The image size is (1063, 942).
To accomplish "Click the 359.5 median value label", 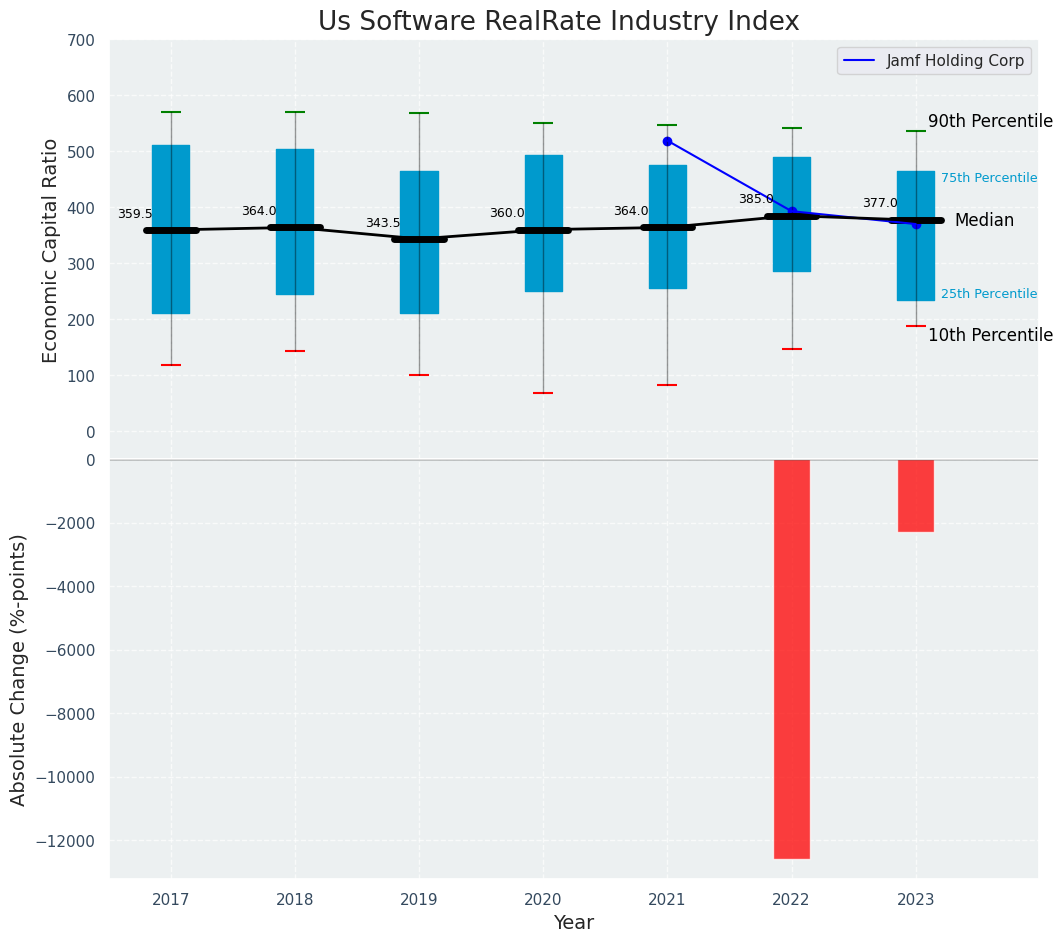I will click(135, 214).
